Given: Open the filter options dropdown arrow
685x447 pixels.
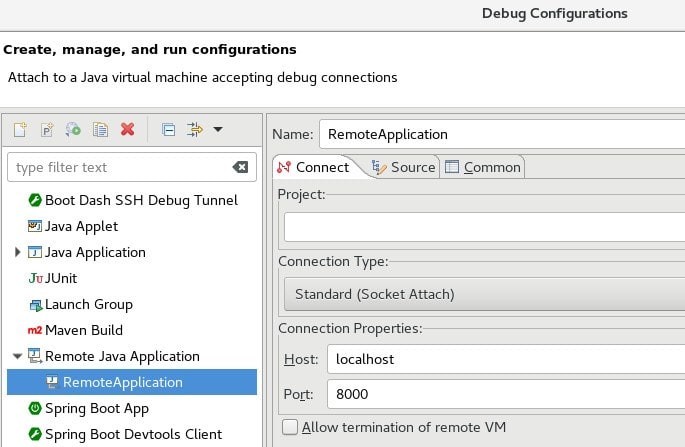Looking at the screenshot, I should 218,129.
